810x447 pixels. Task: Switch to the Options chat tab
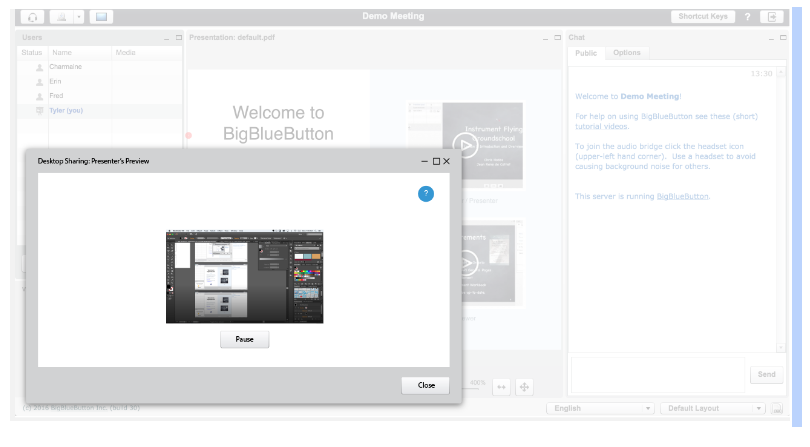click(x=627, y=53)
